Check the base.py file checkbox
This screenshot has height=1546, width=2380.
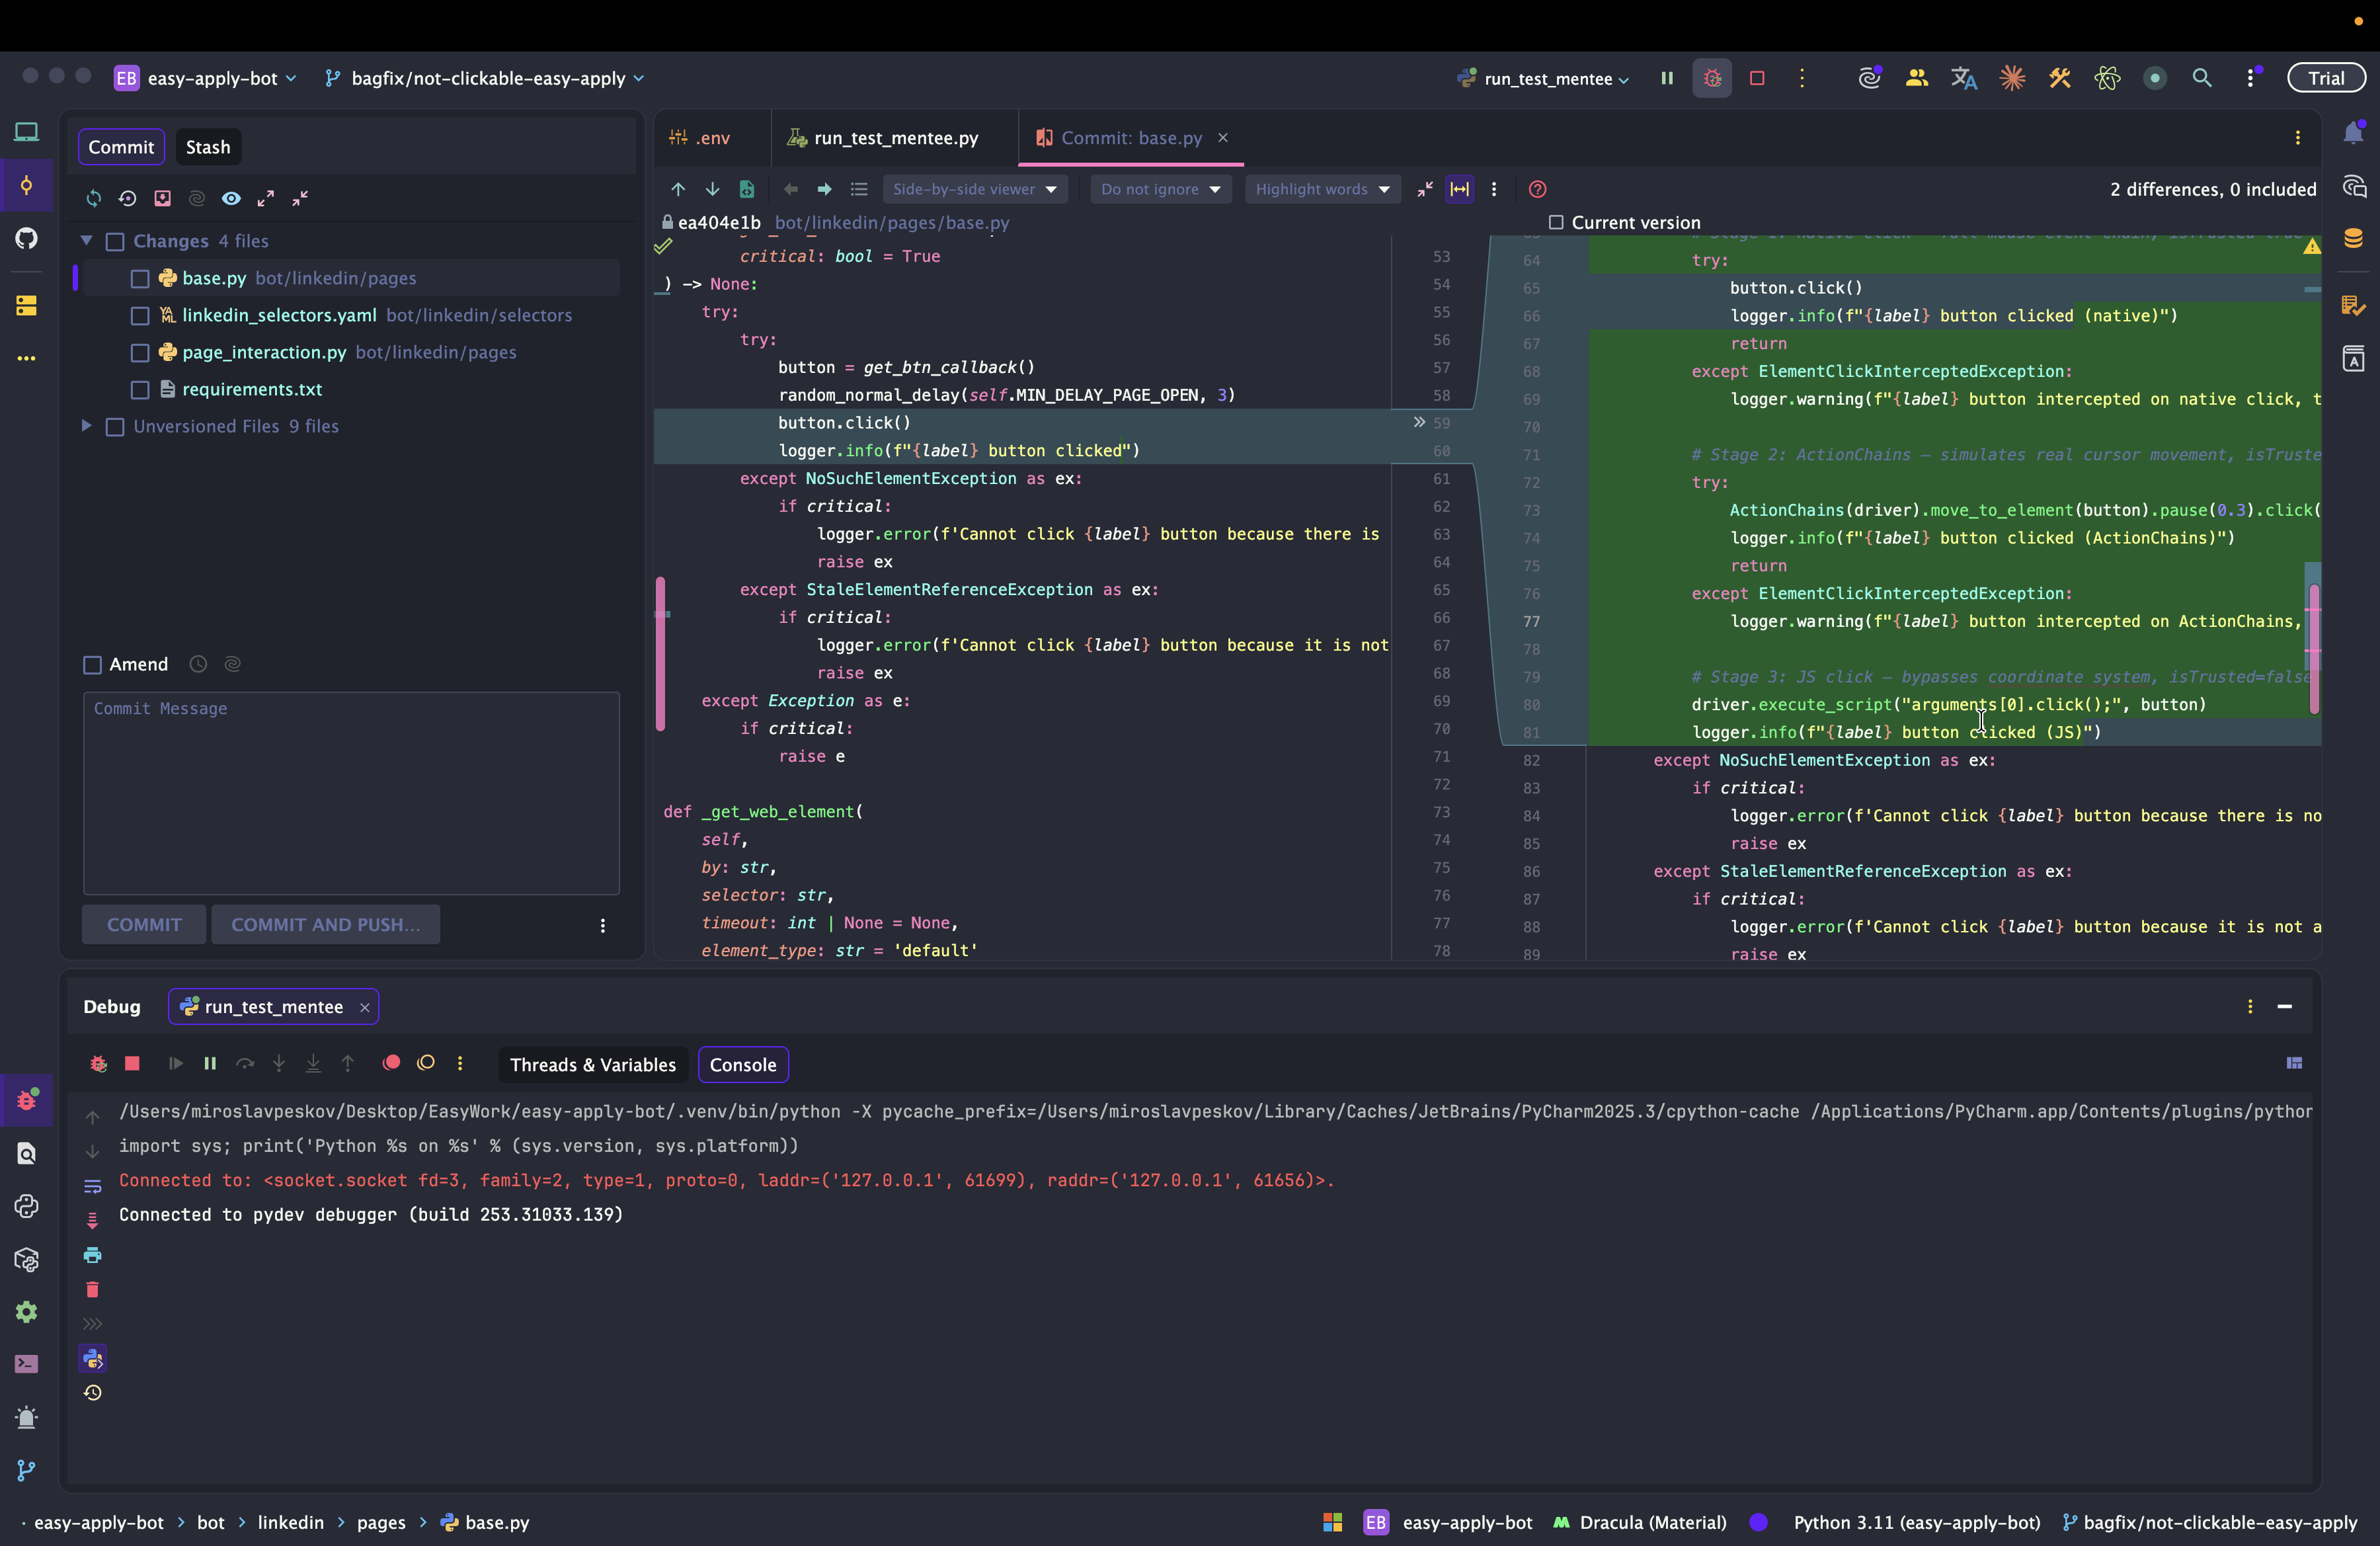coord(140,279)
